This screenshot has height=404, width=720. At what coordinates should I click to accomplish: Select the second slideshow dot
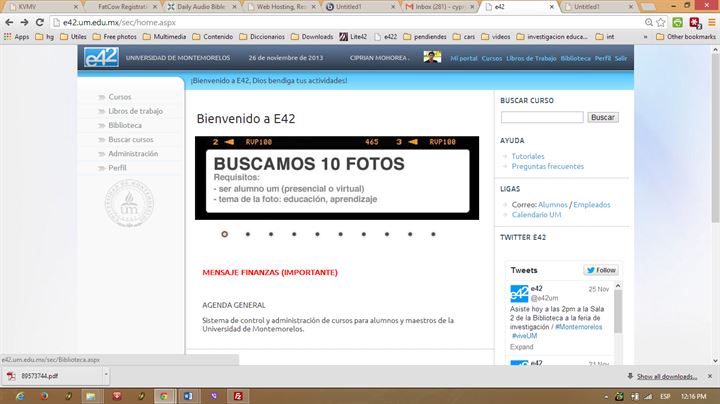[x=248, y=234]
